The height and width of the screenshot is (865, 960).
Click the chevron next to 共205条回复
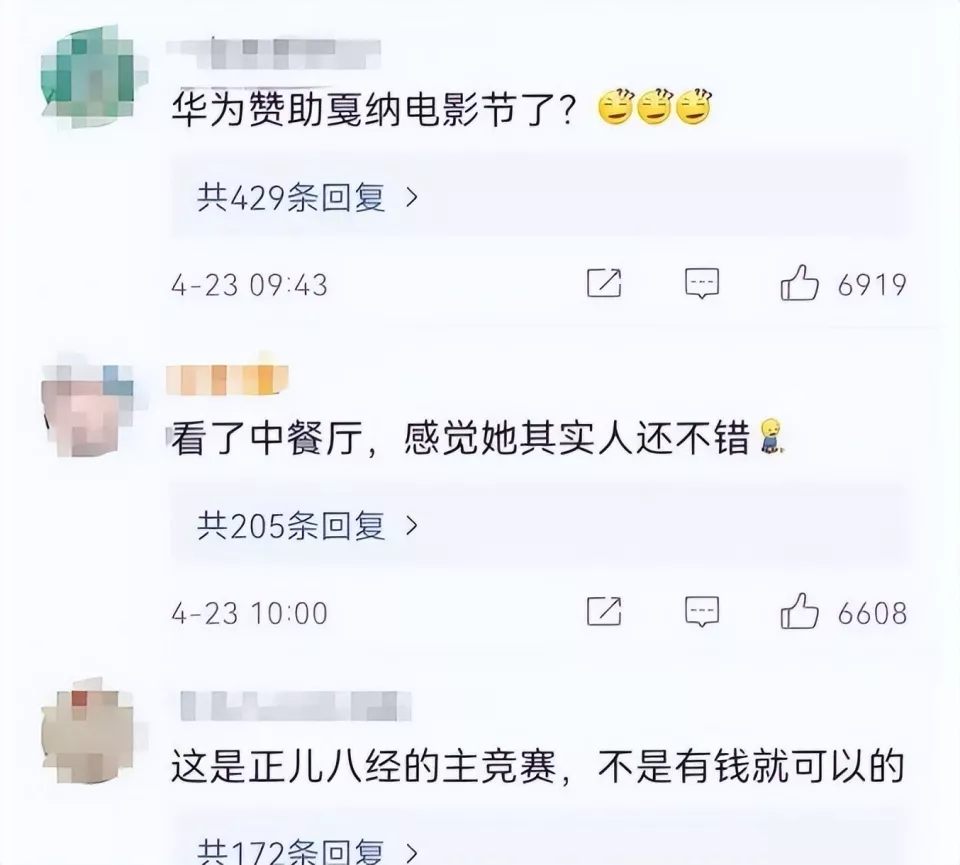(x=412, y=526)
